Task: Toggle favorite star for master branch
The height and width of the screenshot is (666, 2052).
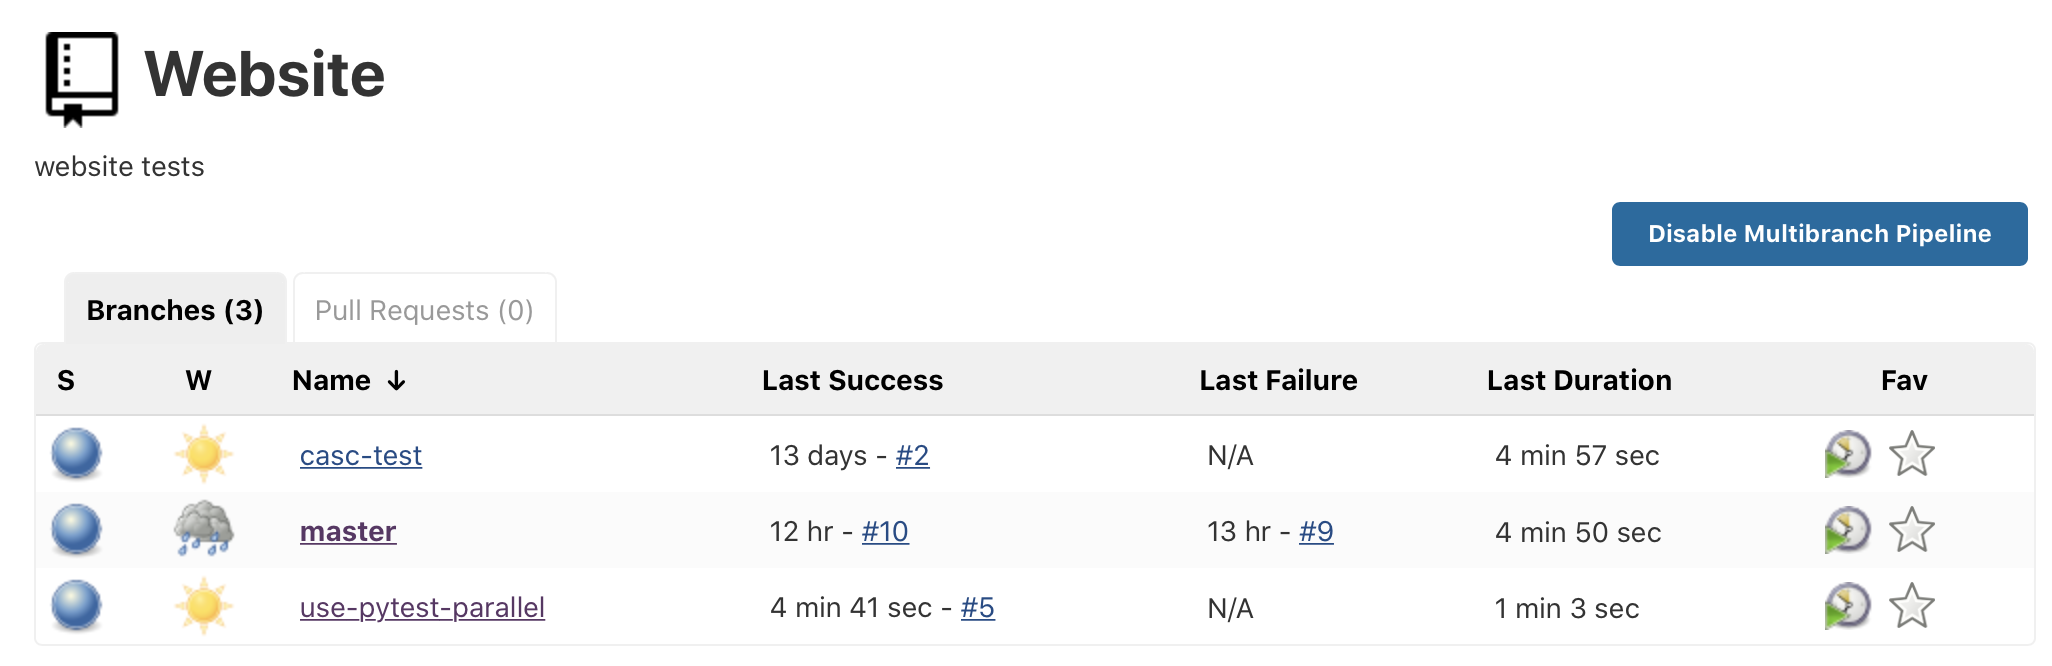Action: (x=1911, y=530)
